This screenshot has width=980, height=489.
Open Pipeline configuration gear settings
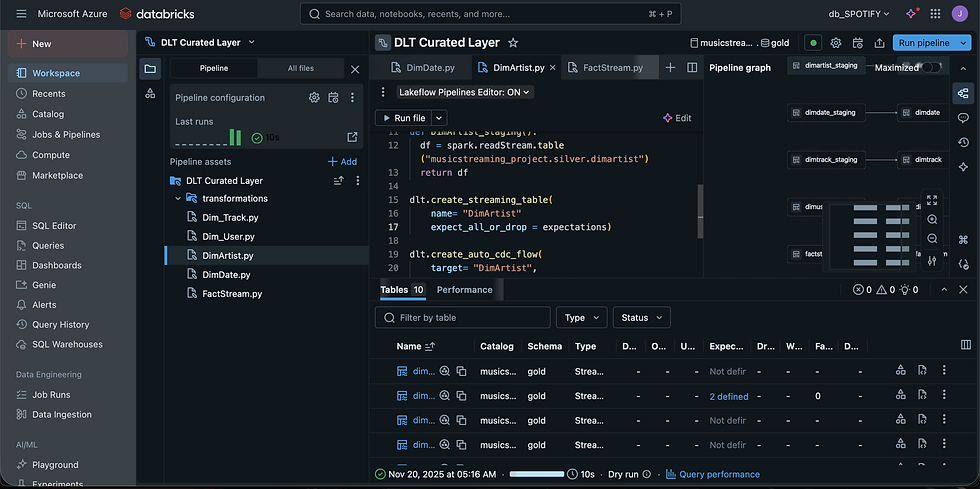pyautogui.click(x=314, y=98)
